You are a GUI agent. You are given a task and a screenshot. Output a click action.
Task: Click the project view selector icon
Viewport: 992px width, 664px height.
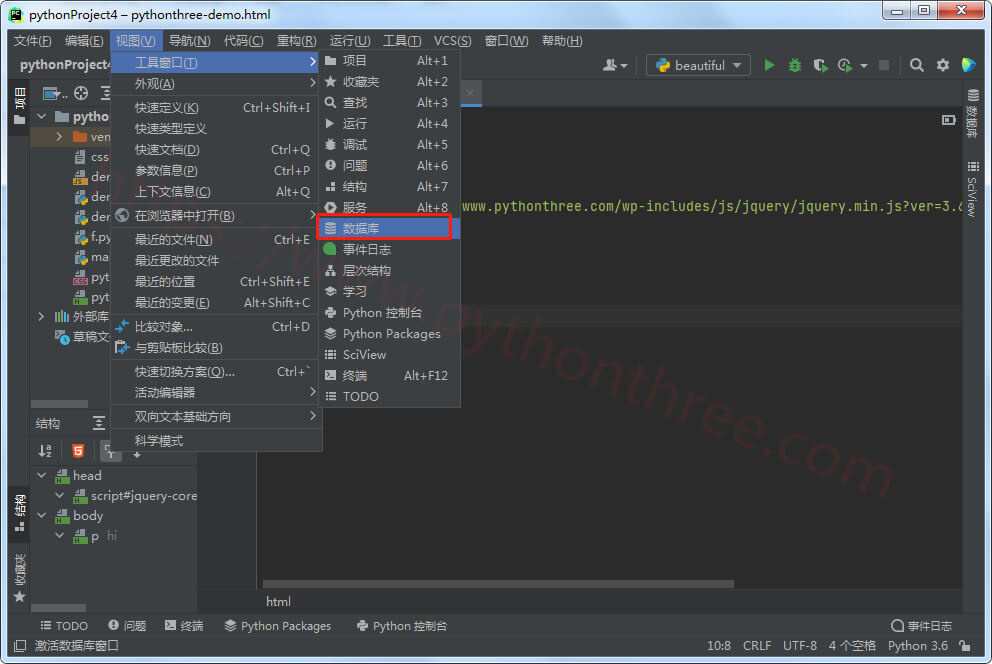[54, 94]
